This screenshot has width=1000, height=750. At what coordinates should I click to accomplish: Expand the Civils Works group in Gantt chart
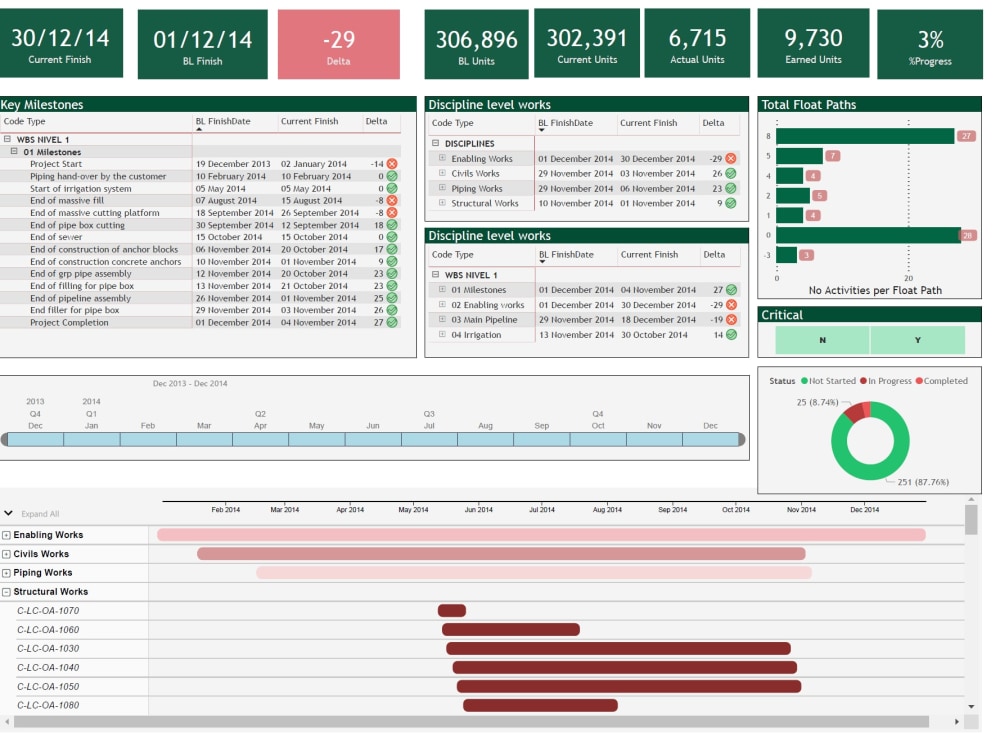[x=6, y=554]
